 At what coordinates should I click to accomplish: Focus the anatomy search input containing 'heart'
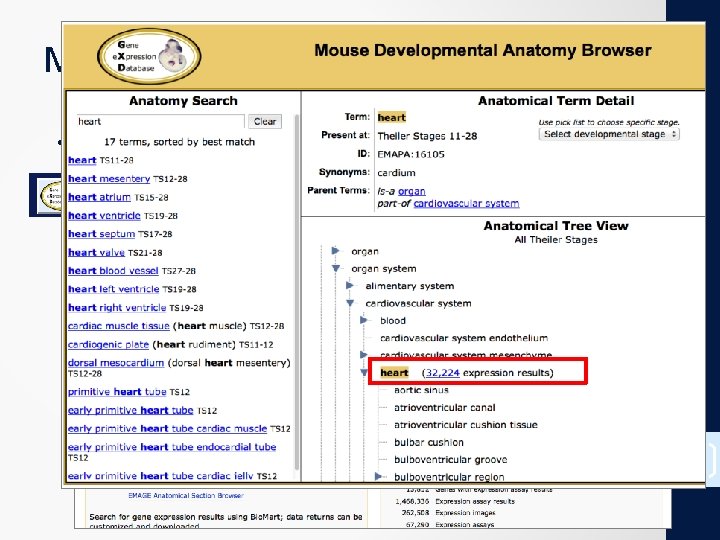pos(160,122)
